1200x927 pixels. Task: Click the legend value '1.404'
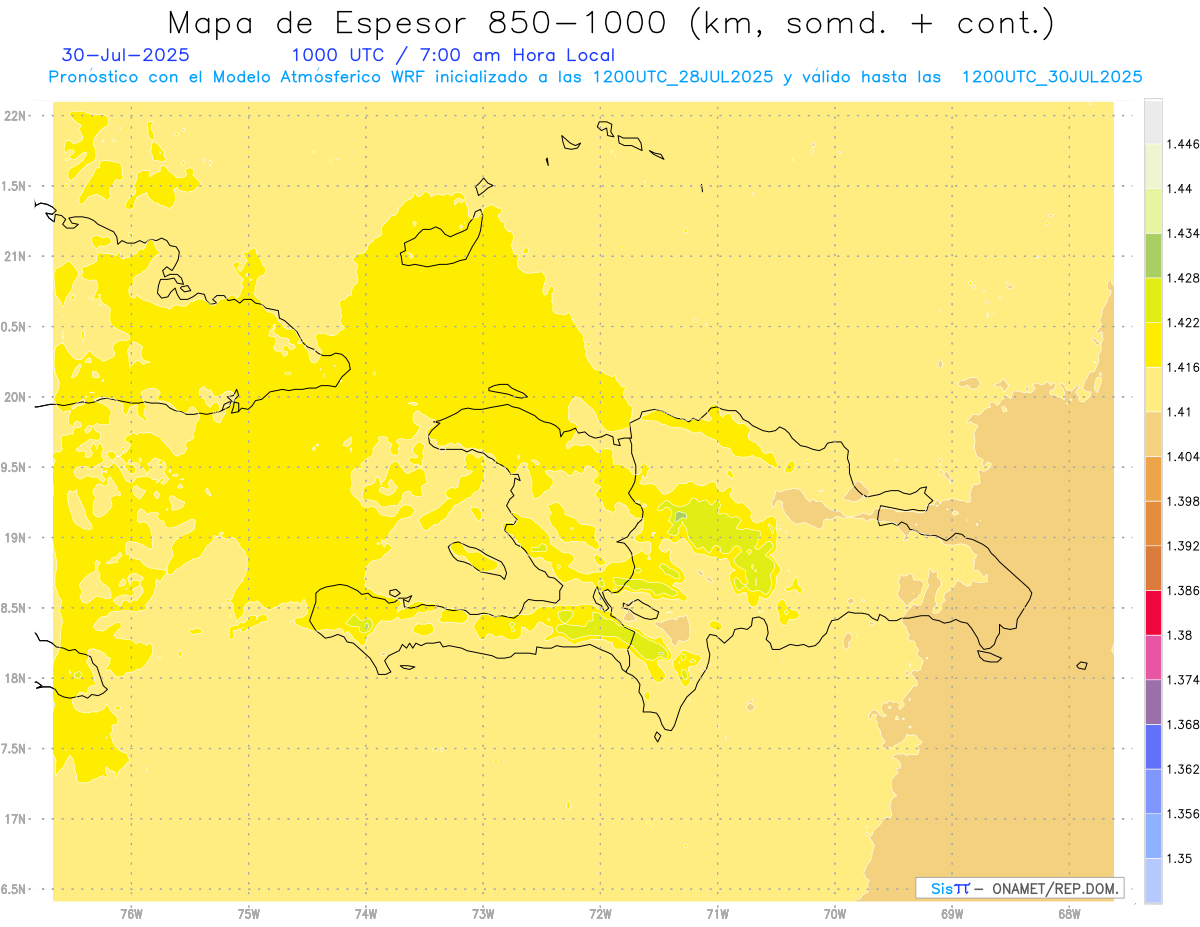click(x=1183, y=456)
